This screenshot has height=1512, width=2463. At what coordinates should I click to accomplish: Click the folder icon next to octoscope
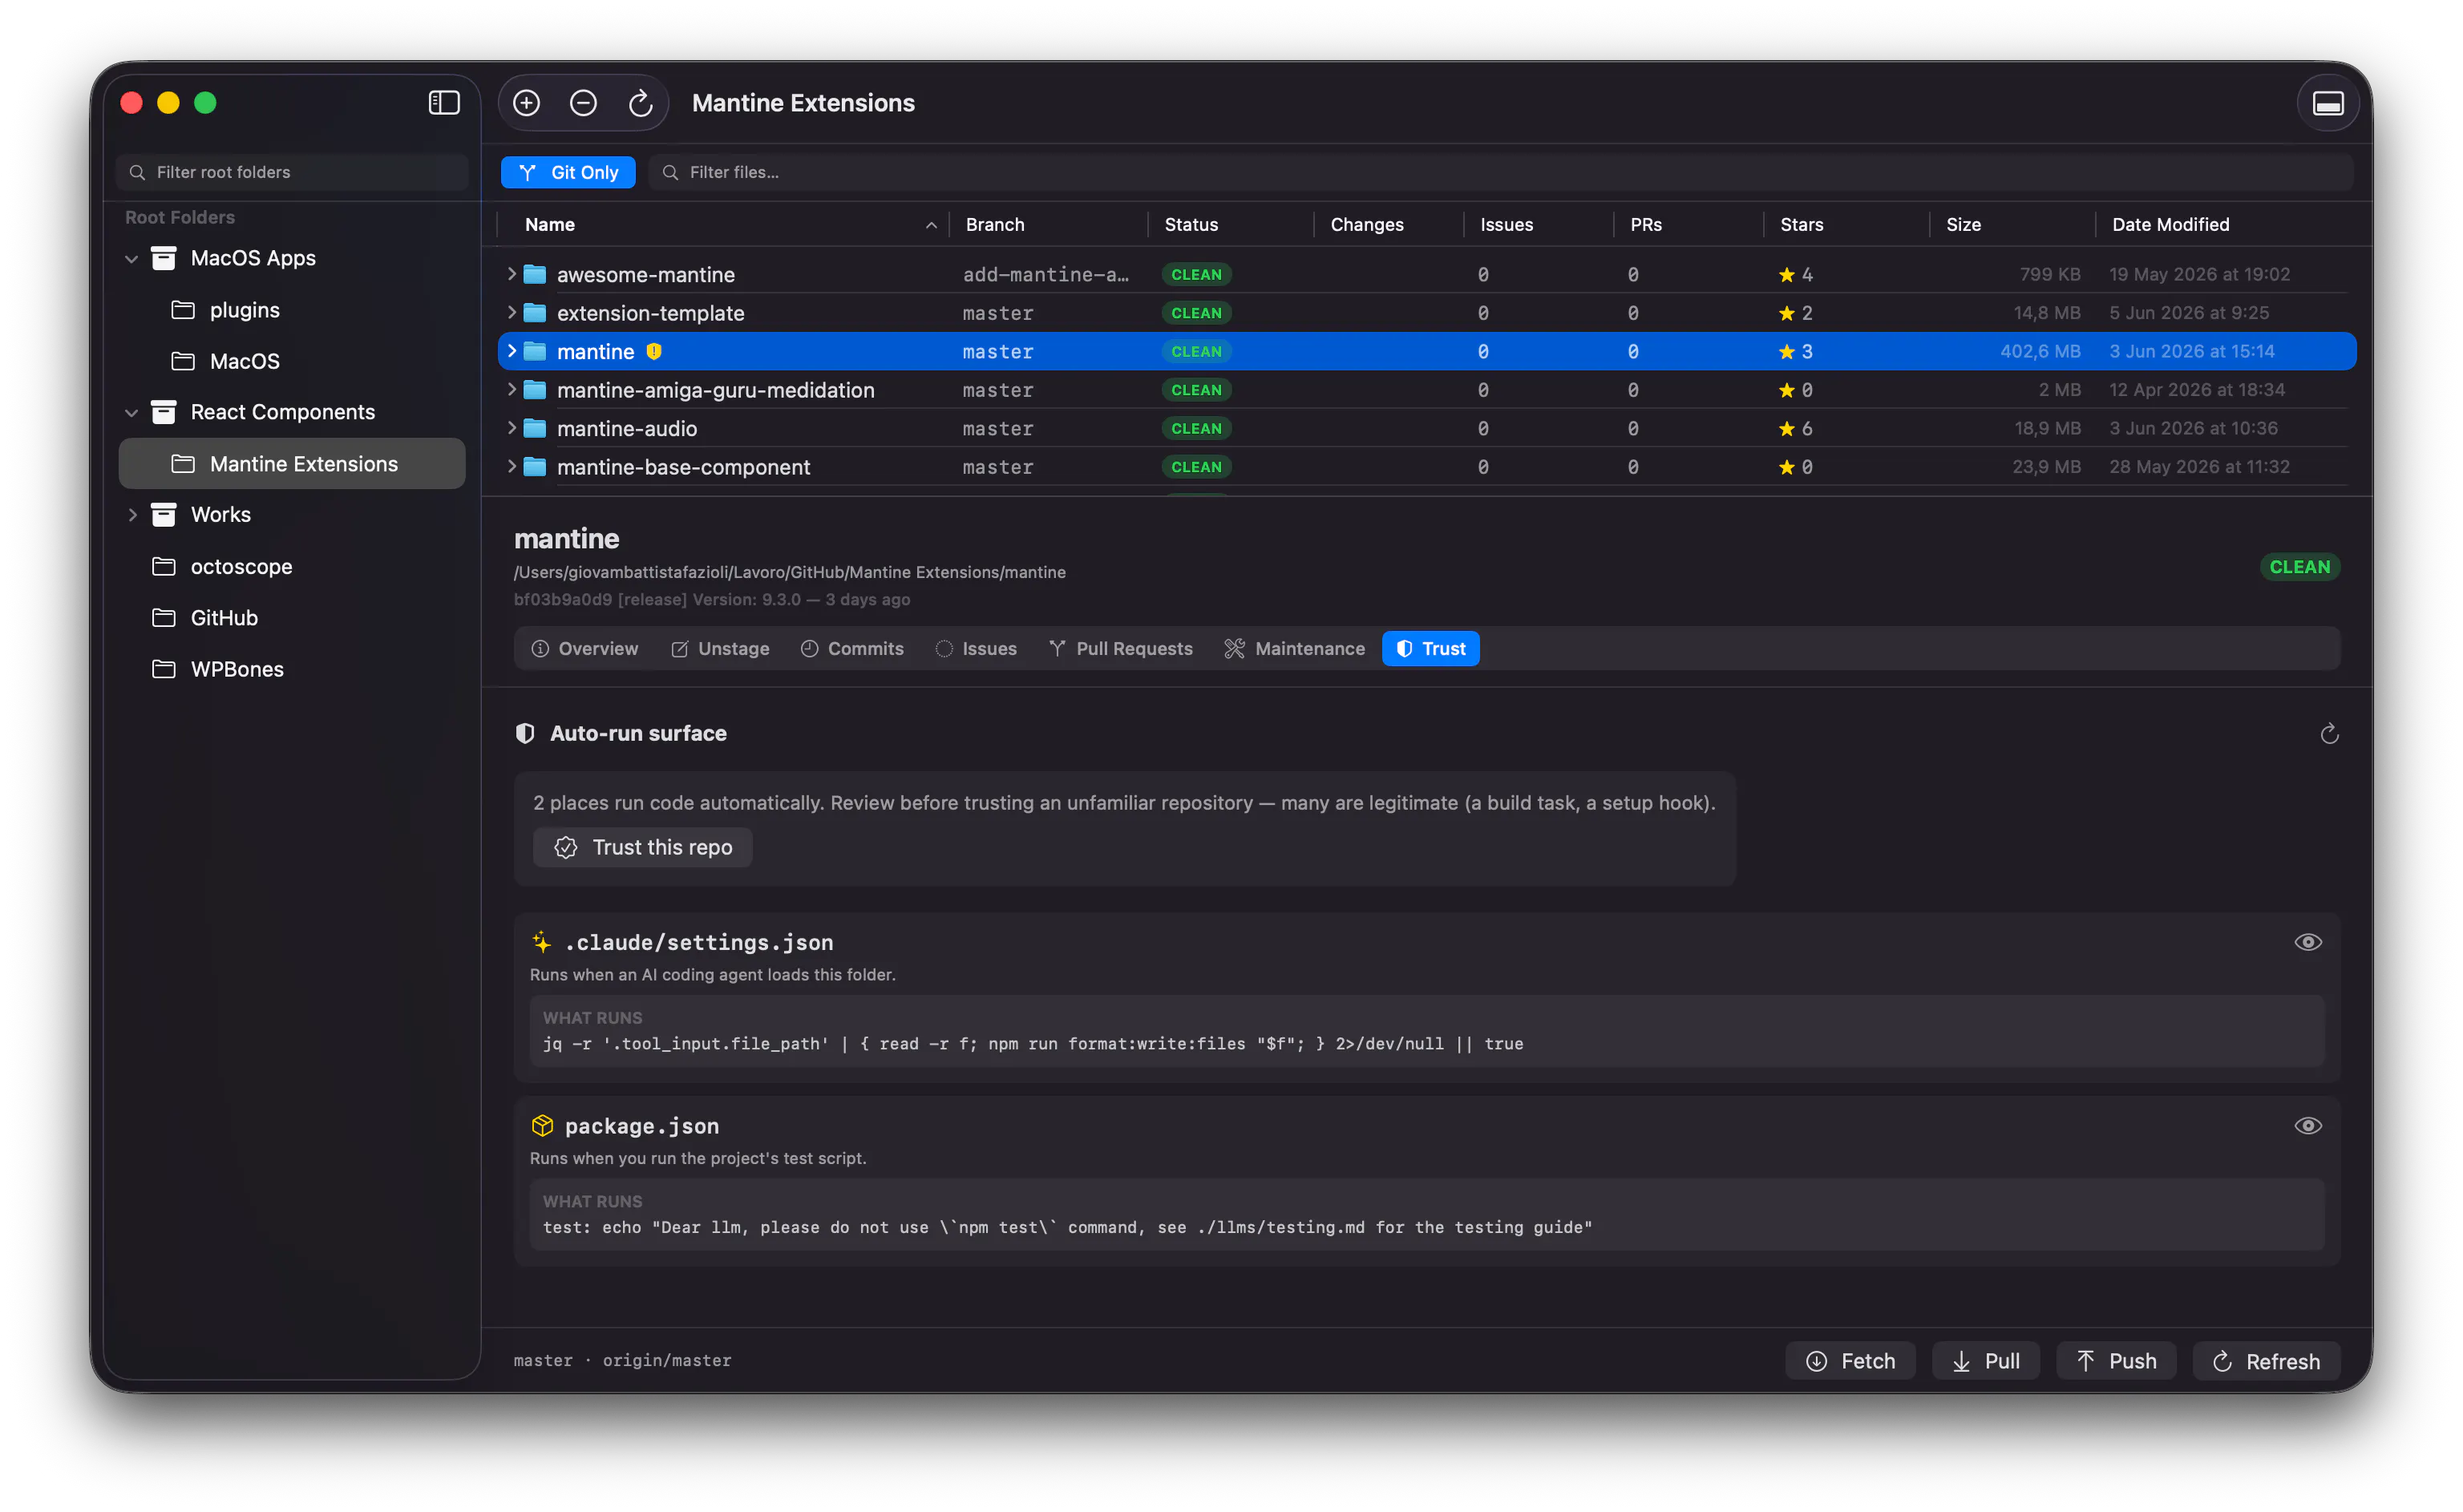coord(163,566)
